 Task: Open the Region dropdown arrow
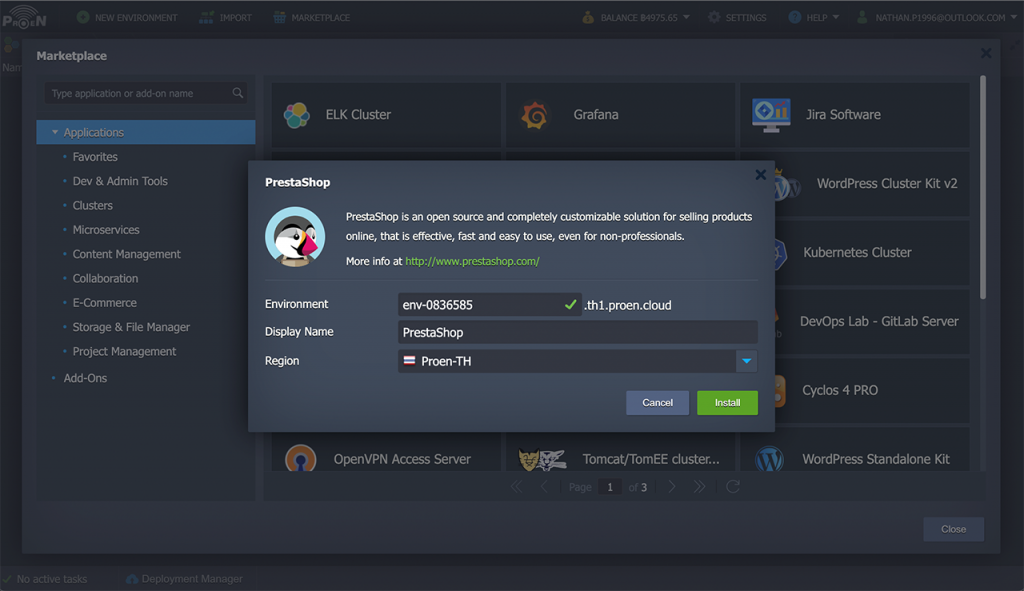[746, 361]
